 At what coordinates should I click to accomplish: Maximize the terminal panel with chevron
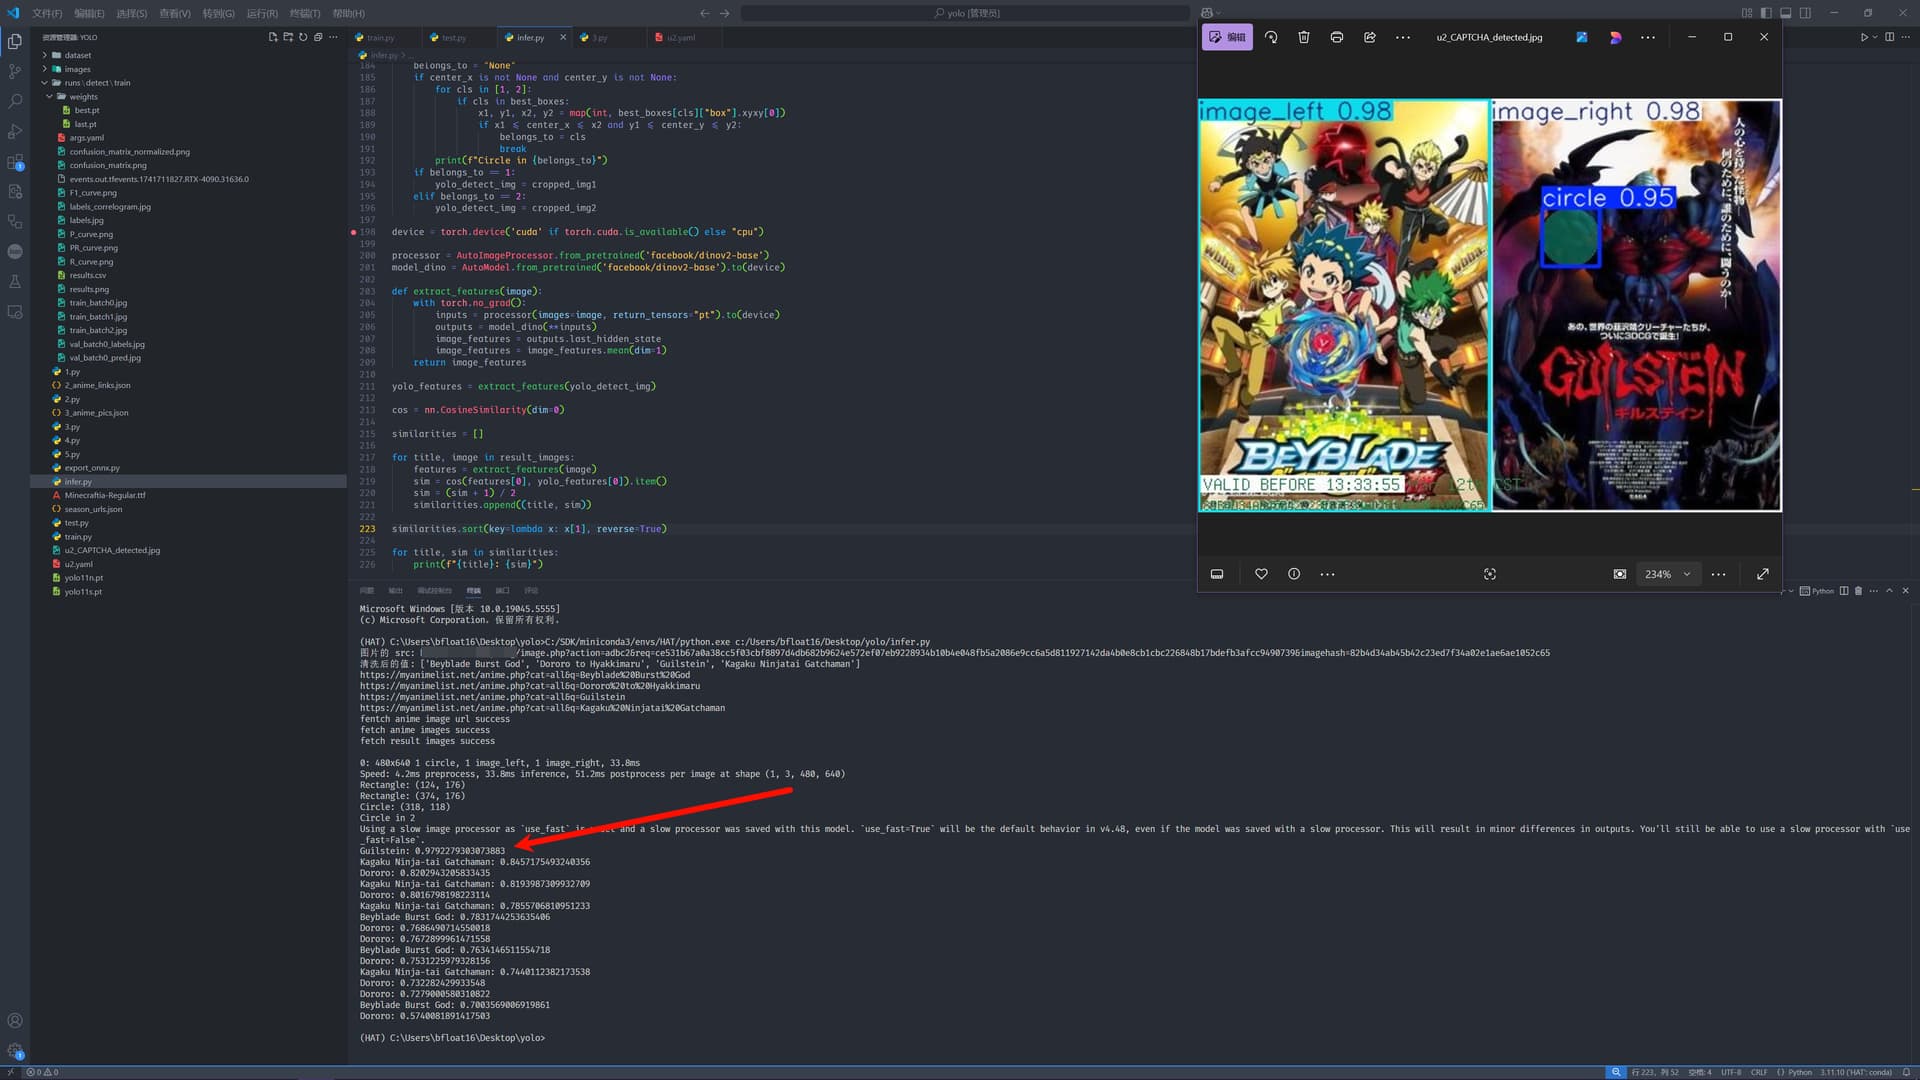pos(1889,591)
